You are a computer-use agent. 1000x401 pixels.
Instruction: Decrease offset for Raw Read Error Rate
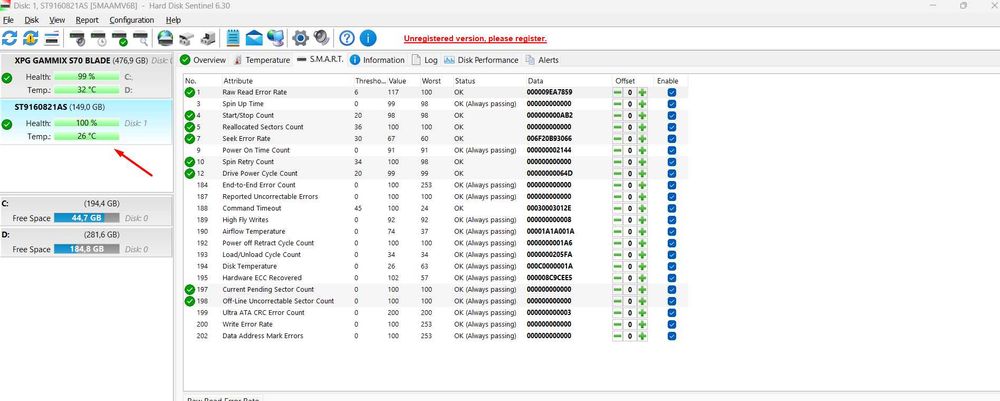(617, 92)
